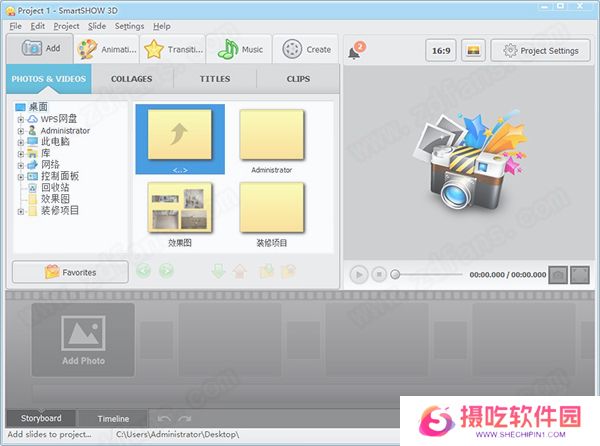Viewport: 600px width, 446px height.
Task: Open the Slide menu
Action: click(97, 26)
